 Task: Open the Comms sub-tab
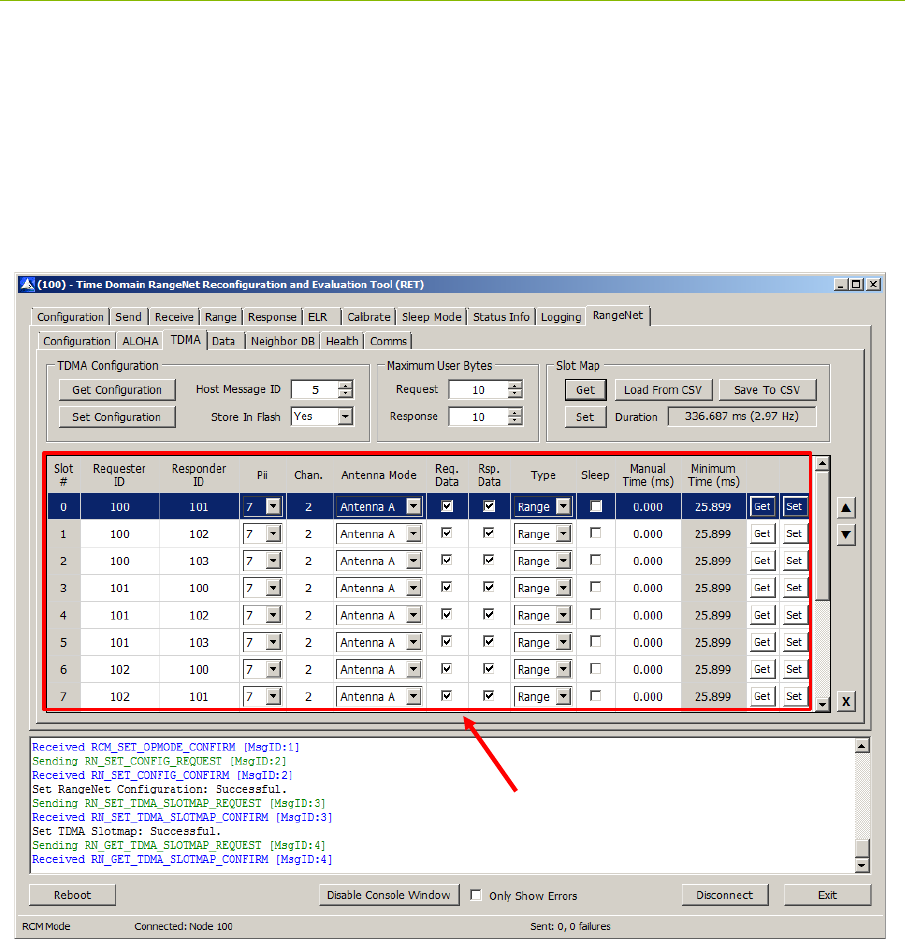[x=388, y=341]
